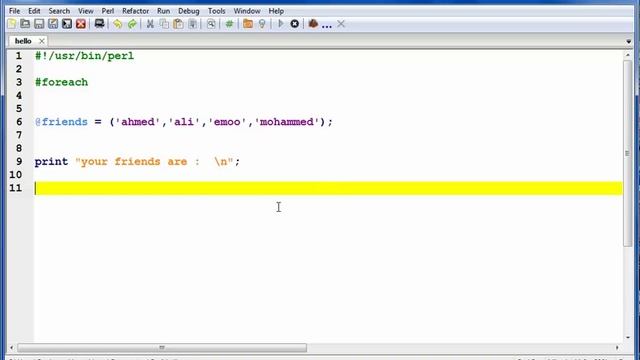Click the Select All toolbar icon
The image size is (640, 360).
click(x=193, y=24)
